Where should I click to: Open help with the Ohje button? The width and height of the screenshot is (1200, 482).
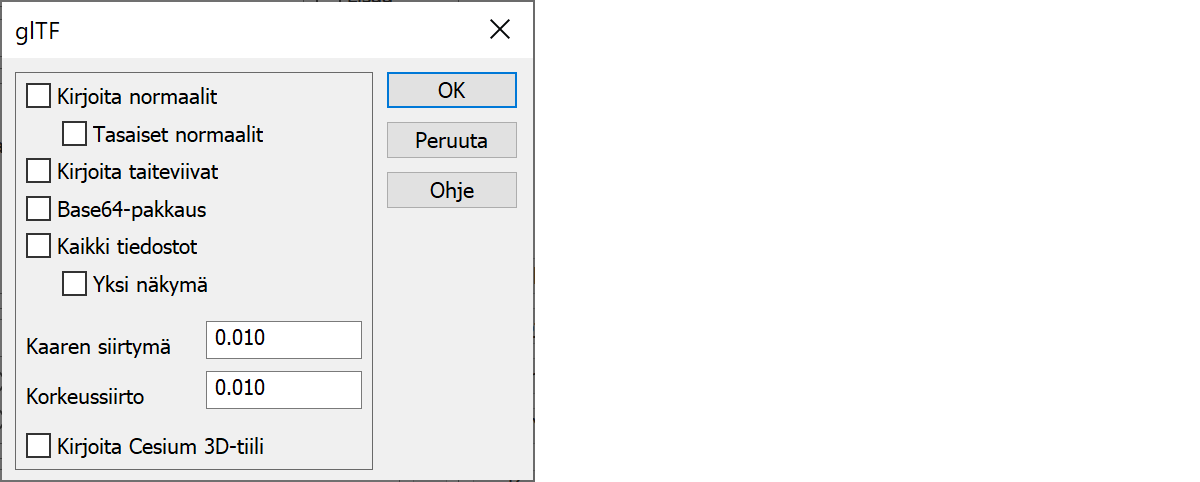[x=451, y=190]
